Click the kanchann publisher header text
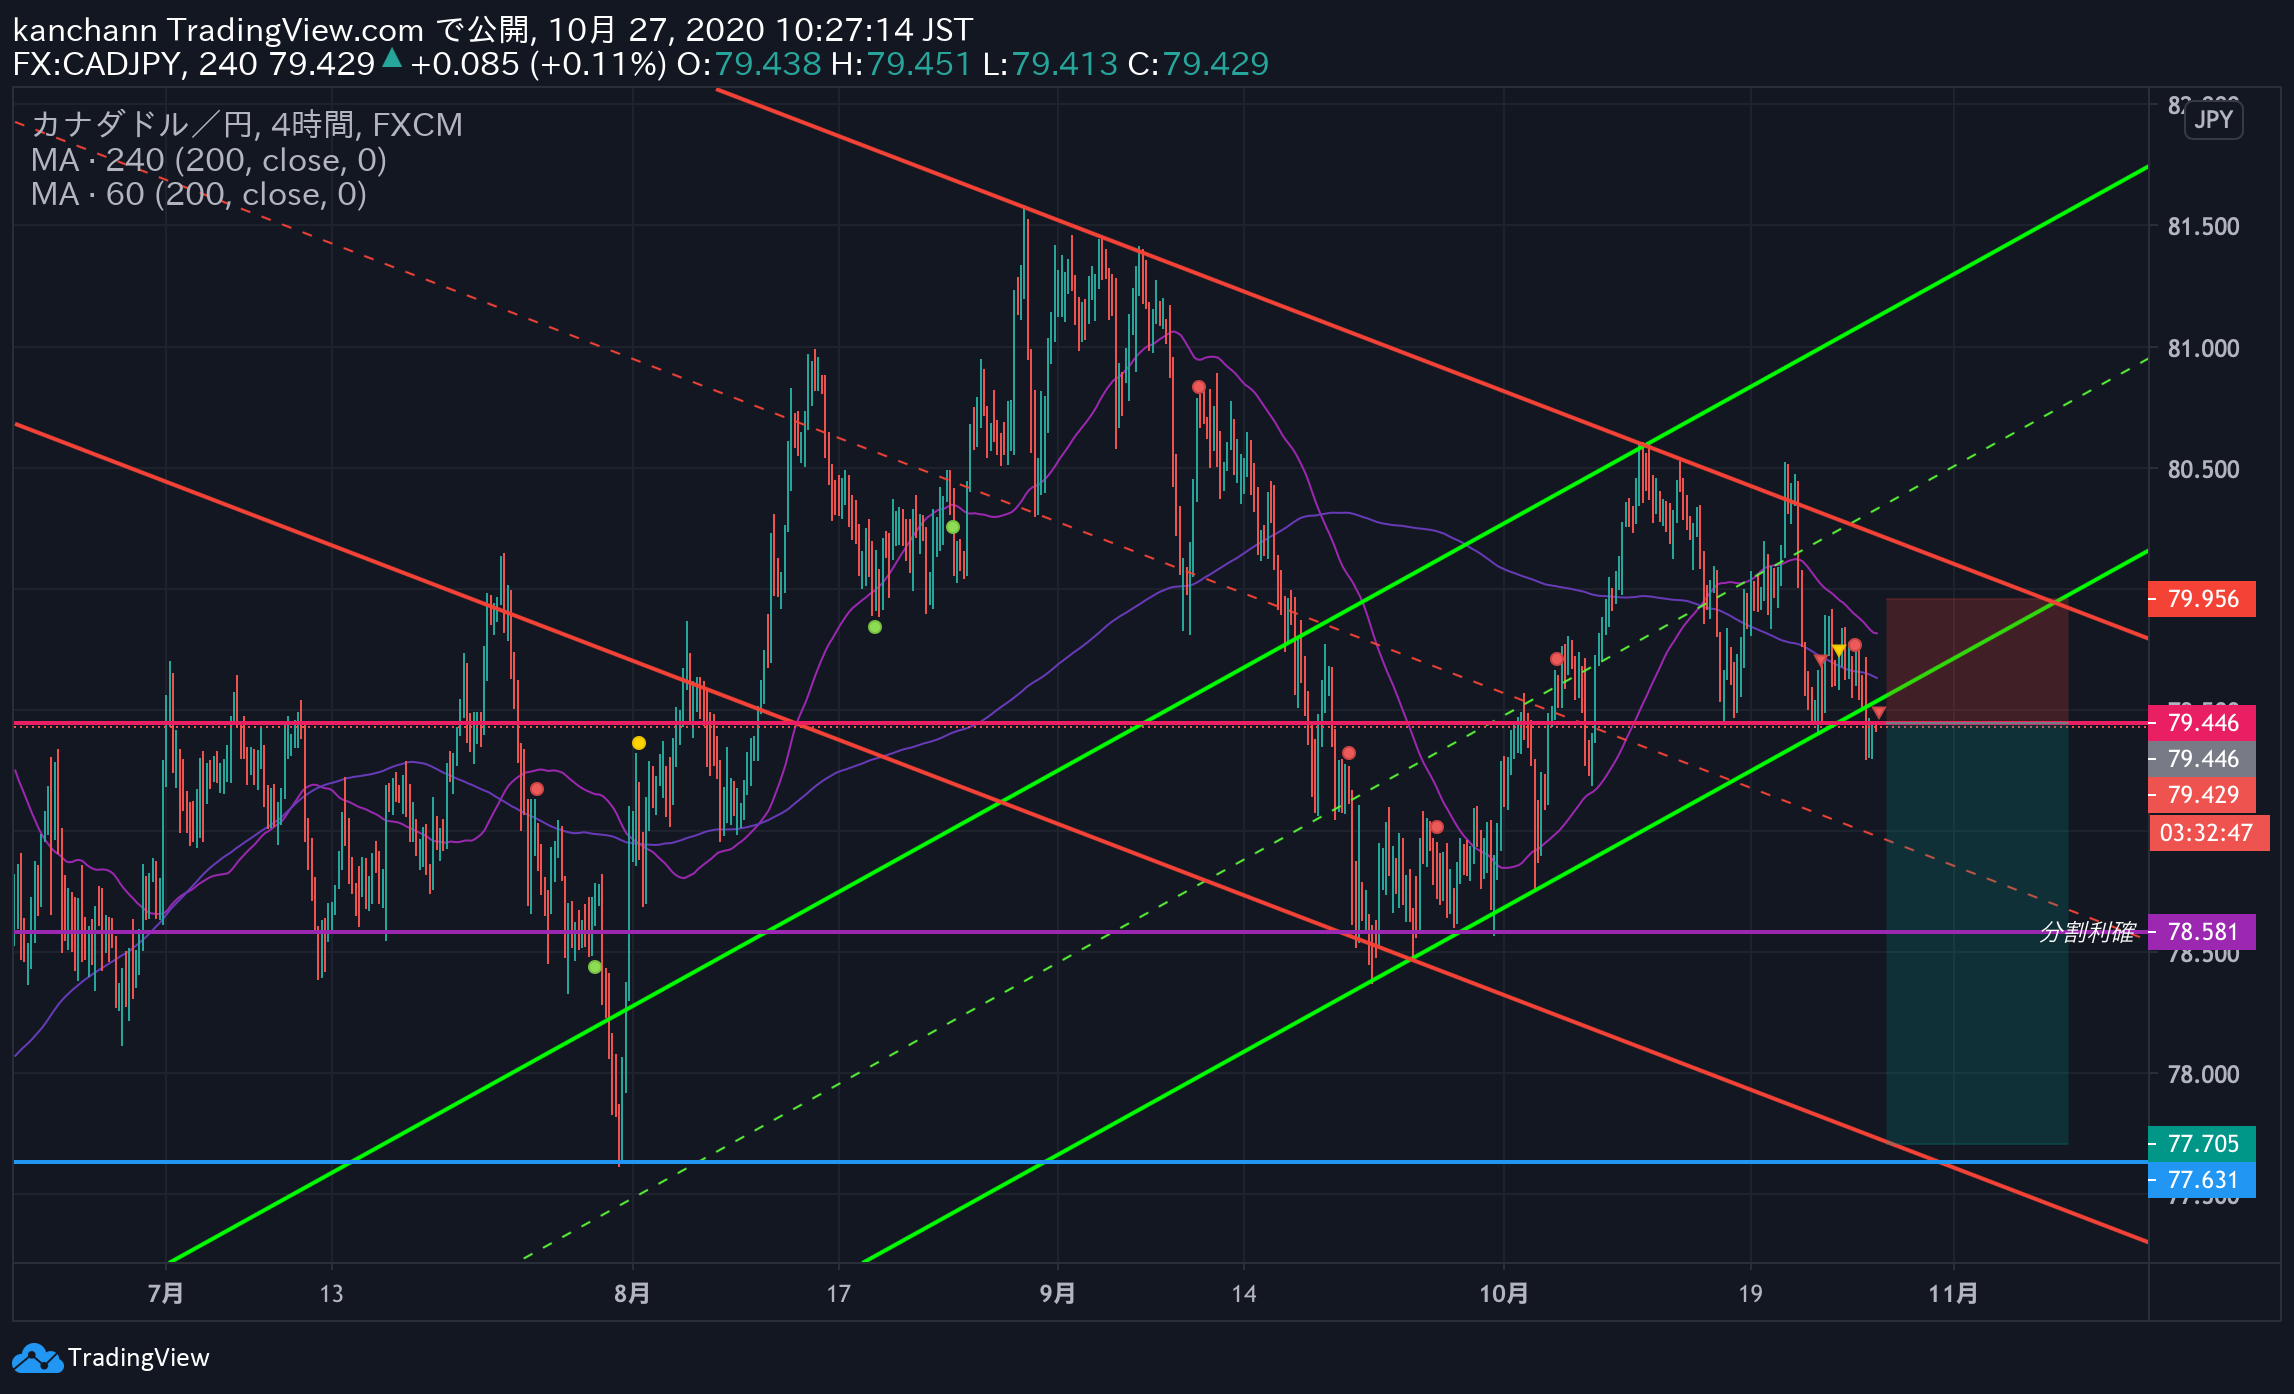Image resolution: width=2294 pixels, height=1394 pixels. (x=85, y=31)
